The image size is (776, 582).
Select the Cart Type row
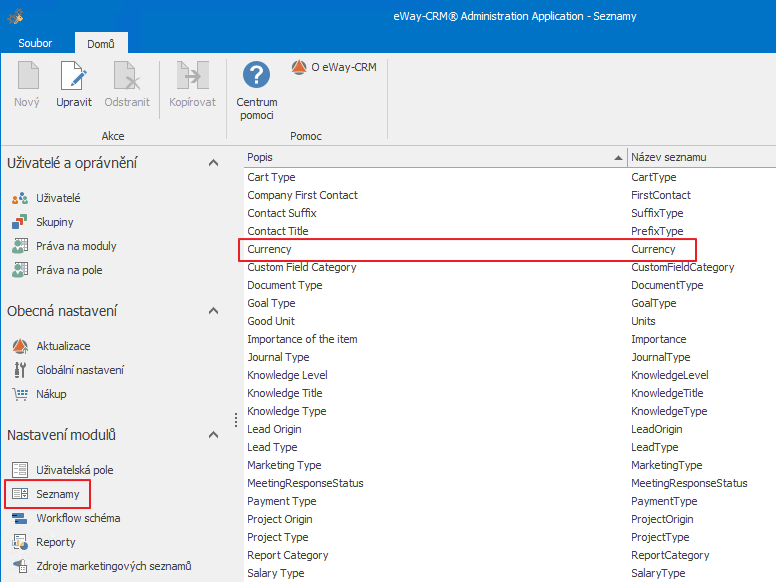(x=510, y=177)
